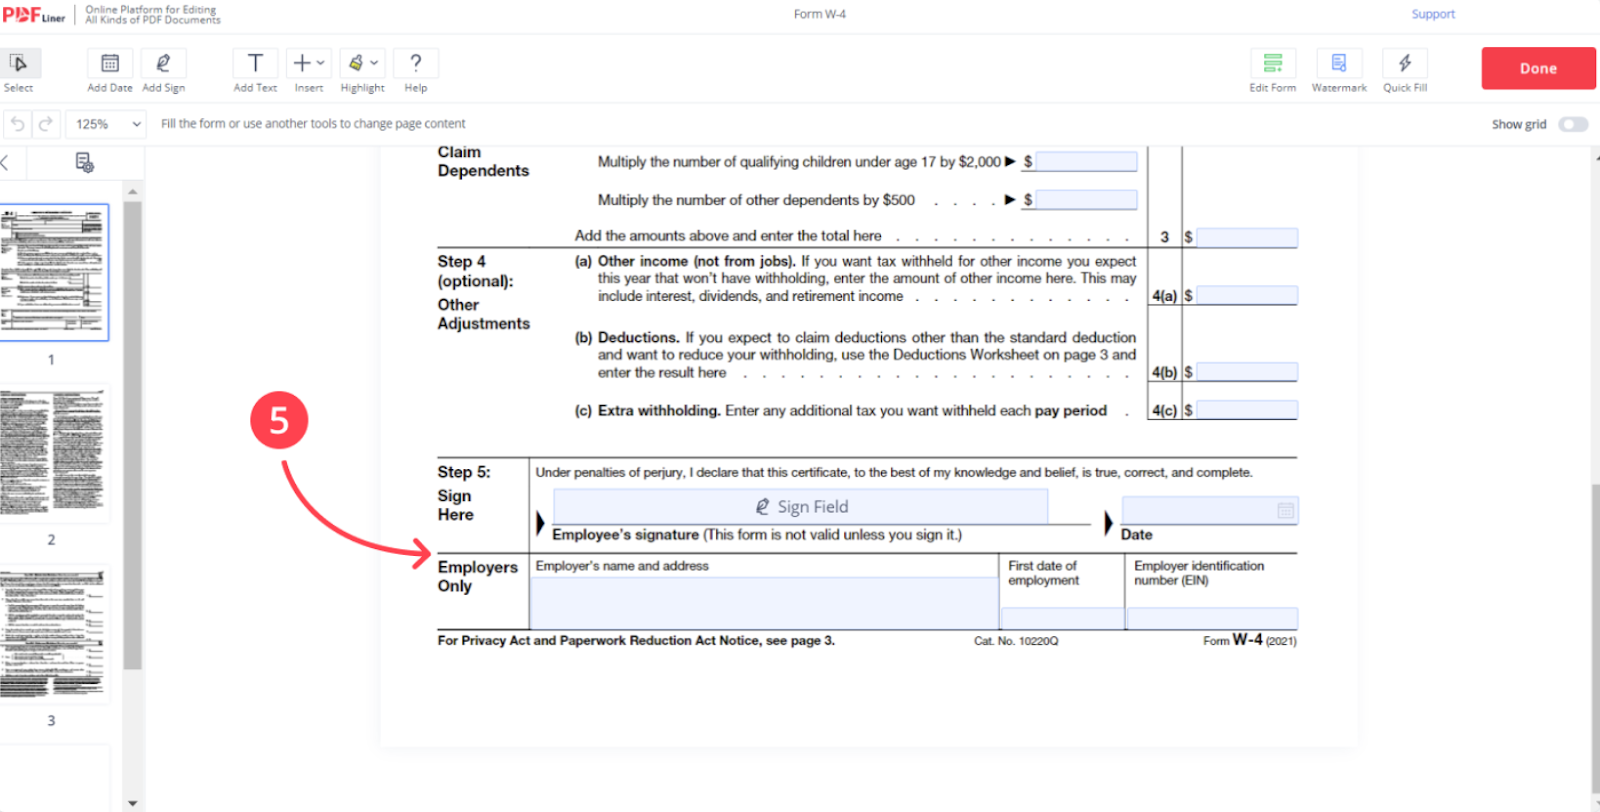The height and width of the screenshot is (812, 1600).
Task: Open the Support link
Action: pyautogui.click(x=1433, y=14)
